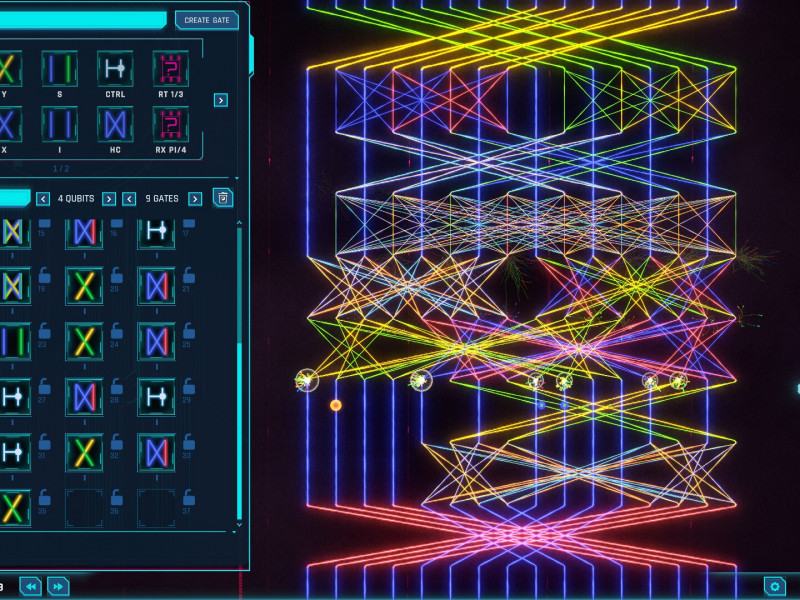Select the RX PI/4 gate

(170, 124)
